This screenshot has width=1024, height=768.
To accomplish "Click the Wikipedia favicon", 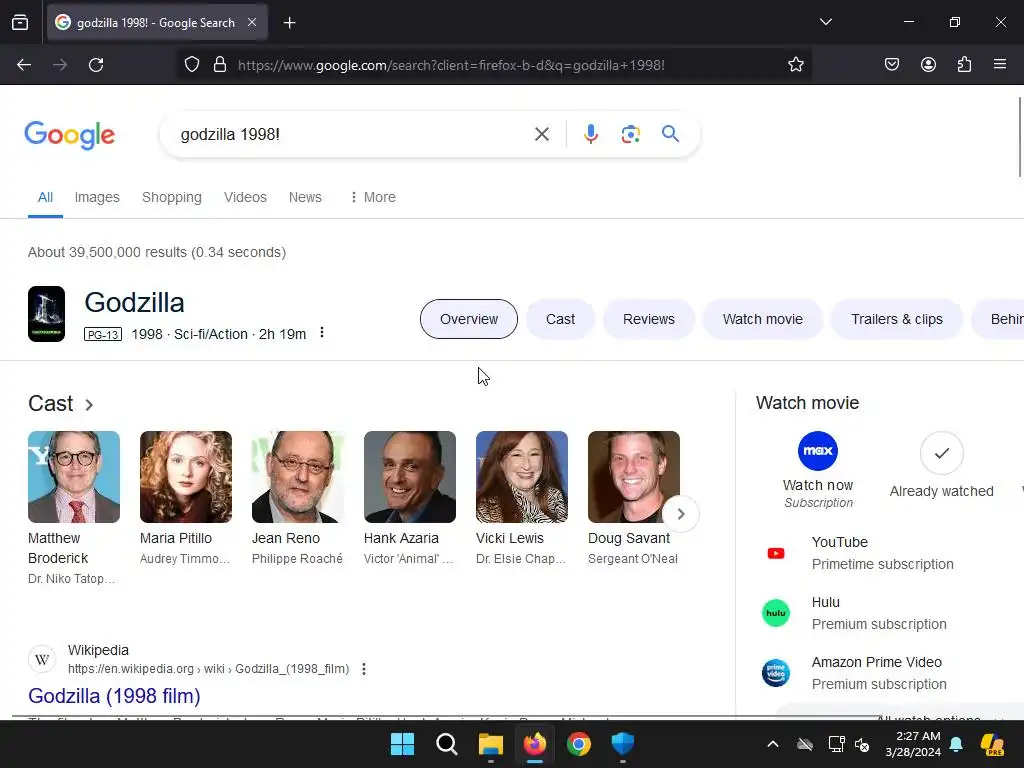I will pos(42,660).
